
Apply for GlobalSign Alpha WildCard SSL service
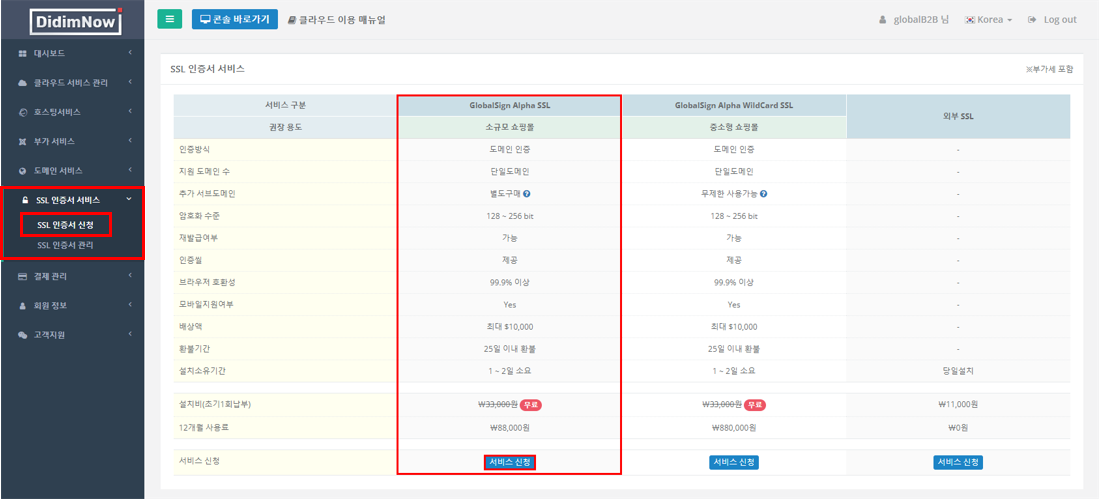coord(734,462)
